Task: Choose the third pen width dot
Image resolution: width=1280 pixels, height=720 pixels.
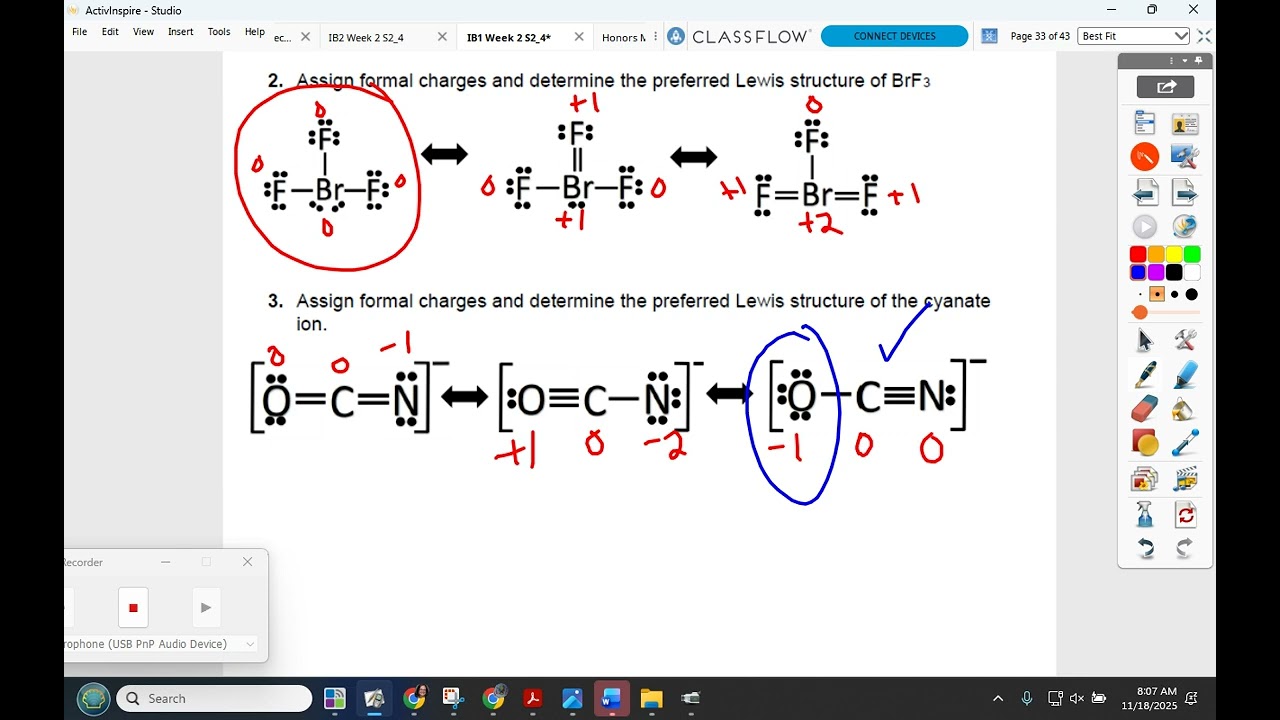Action: [1175, 295]
